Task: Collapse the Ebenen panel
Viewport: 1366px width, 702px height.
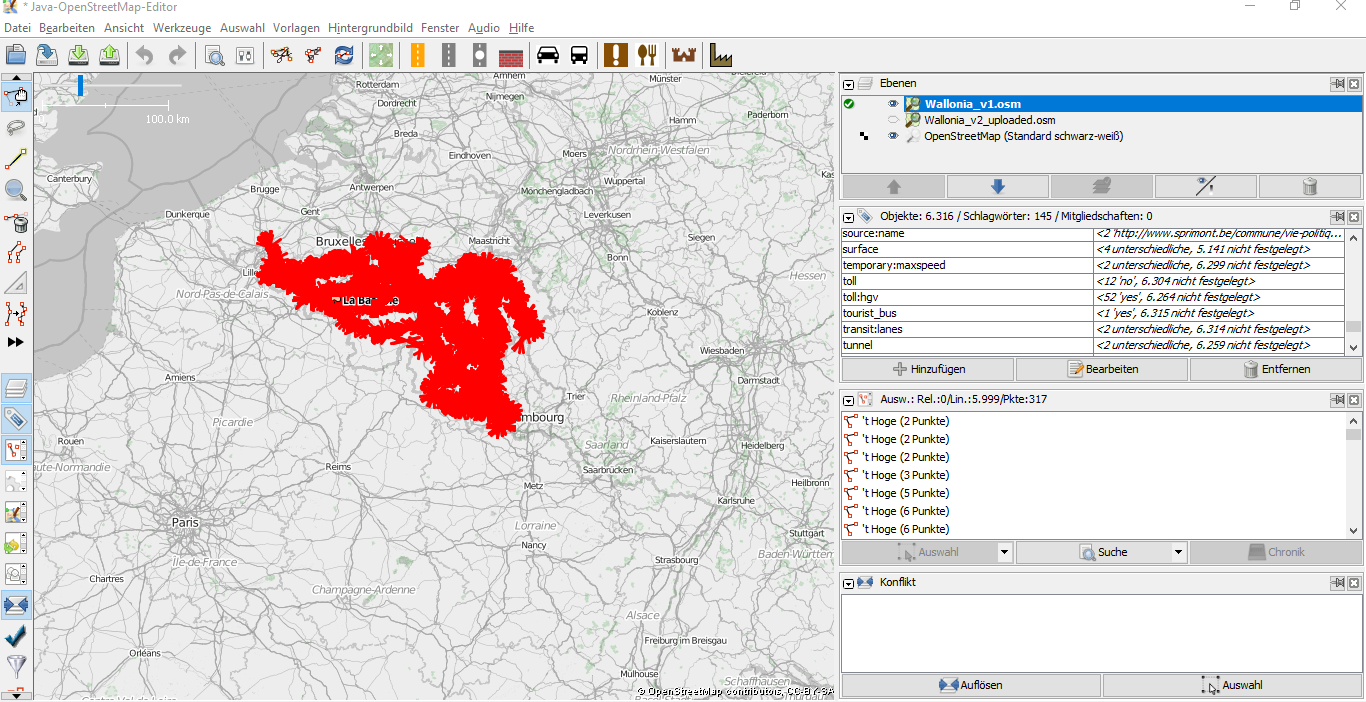Action: (849, 85)
